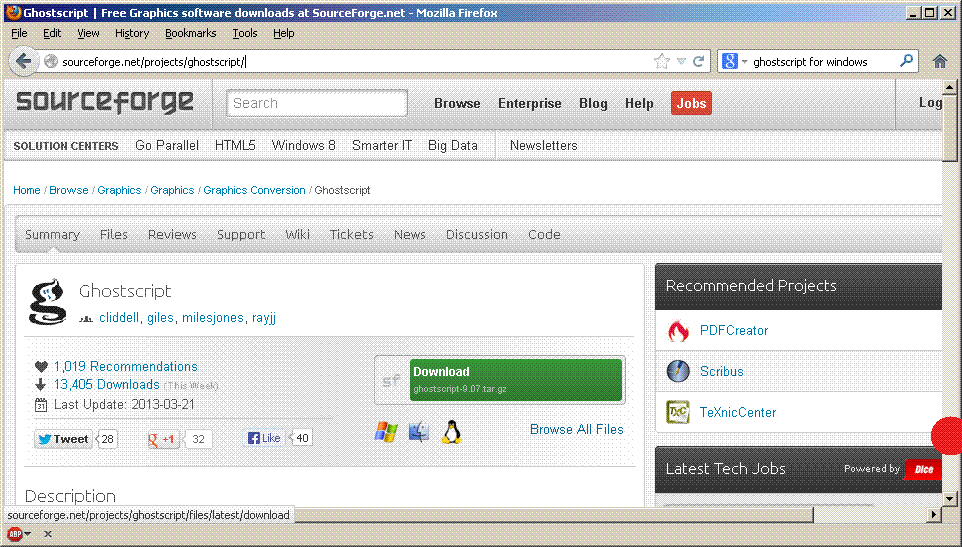Click the Ghostscript project logo
This screenshot has height=547, width=962.
47,302
